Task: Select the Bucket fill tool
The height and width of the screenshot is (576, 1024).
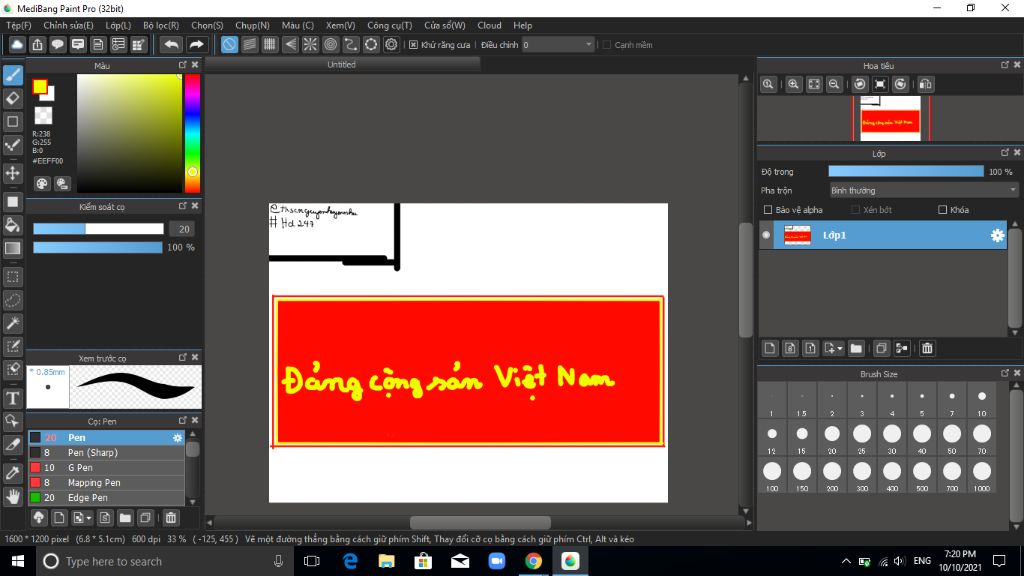Action: (x=12, y=225)
